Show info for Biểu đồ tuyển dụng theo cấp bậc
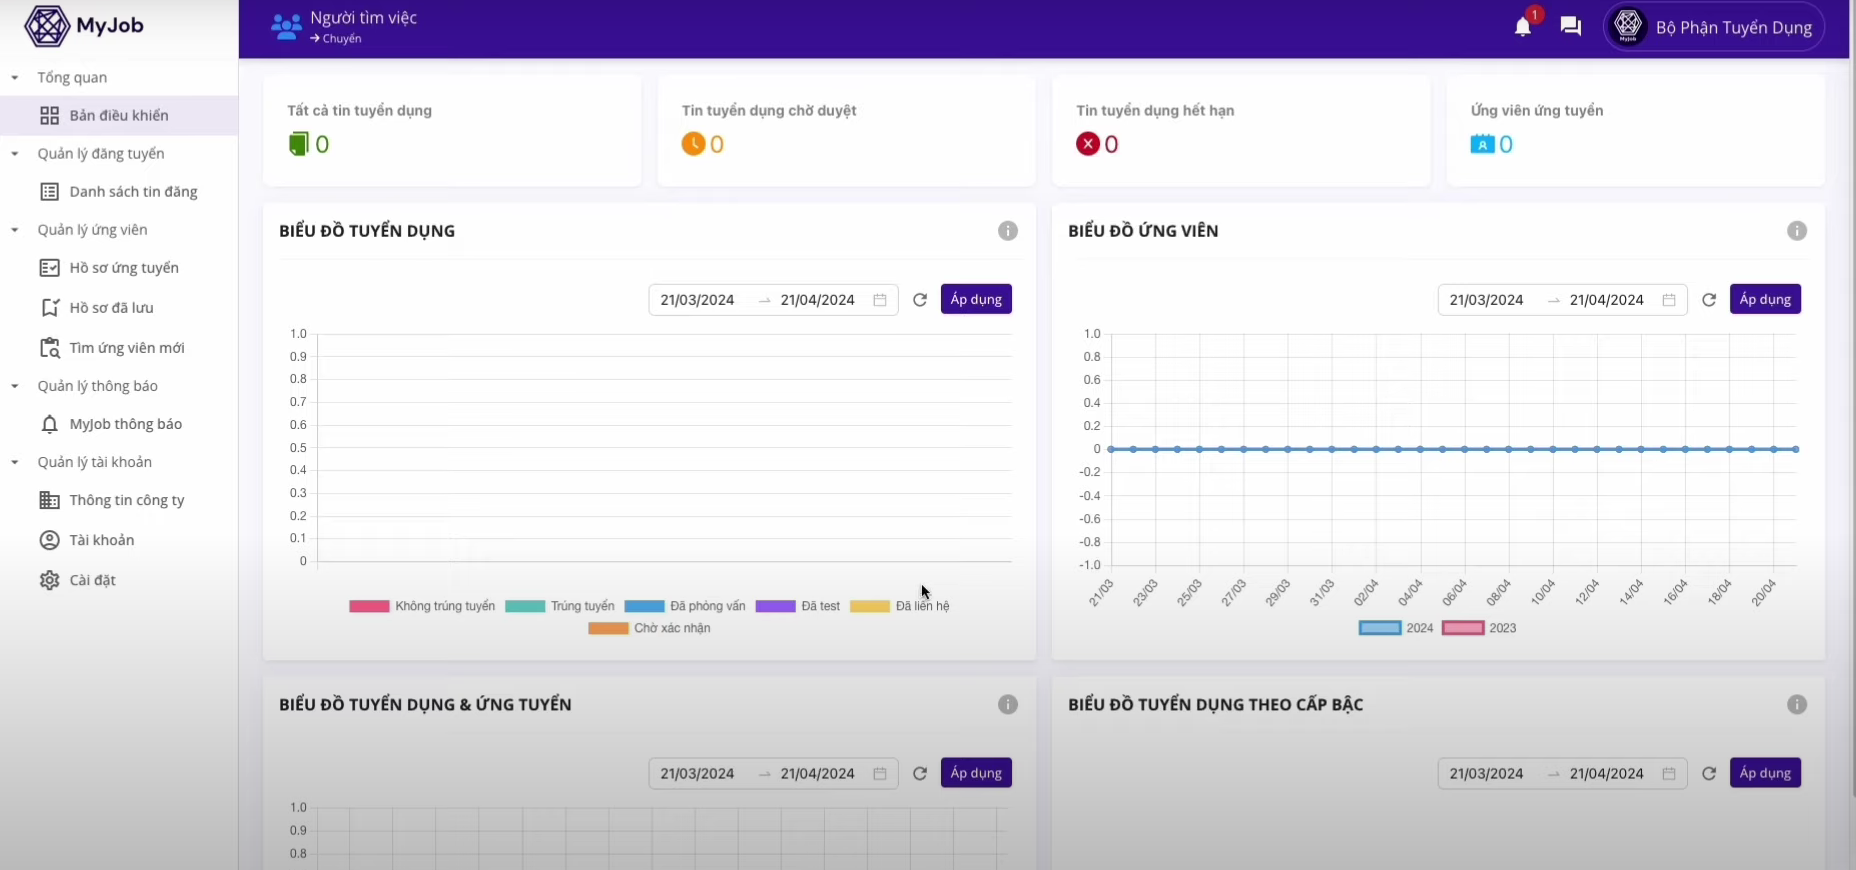The image size is (1856, 870). (x=1797, y=705)
